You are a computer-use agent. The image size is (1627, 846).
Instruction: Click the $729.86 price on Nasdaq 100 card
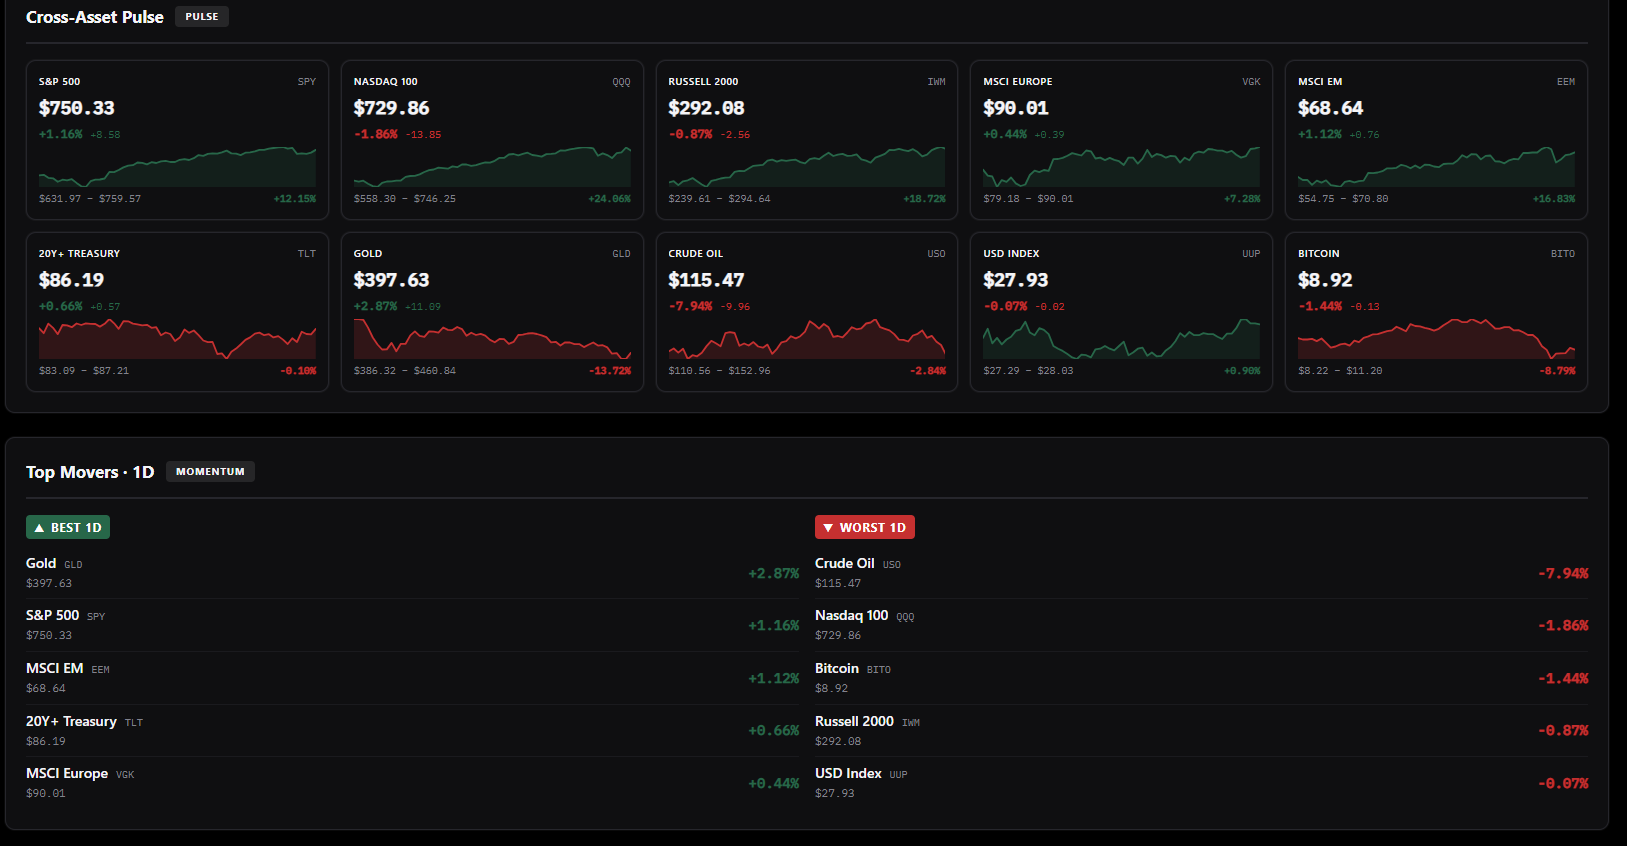click(392, 108)
